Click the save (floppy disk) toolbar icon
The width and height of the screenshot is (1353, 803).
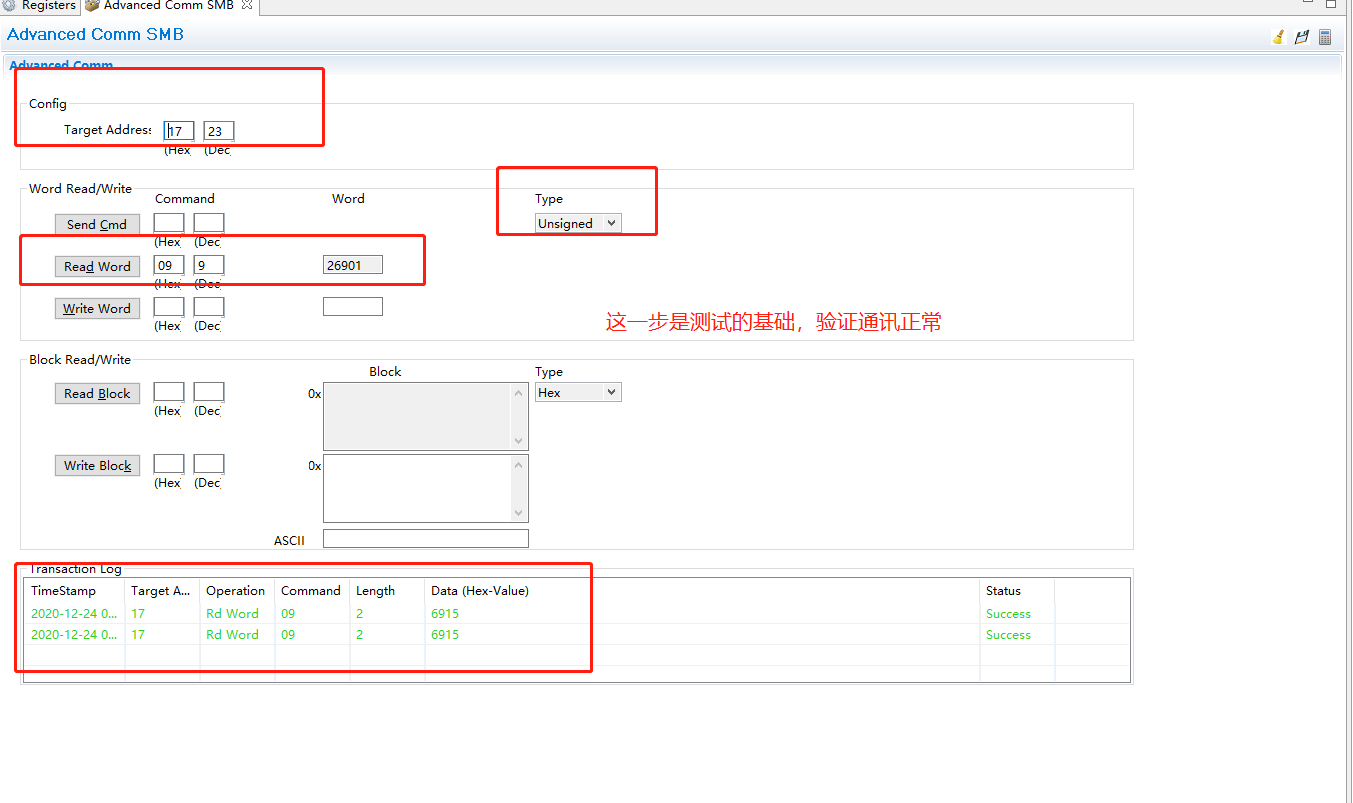pos(1300,36)
